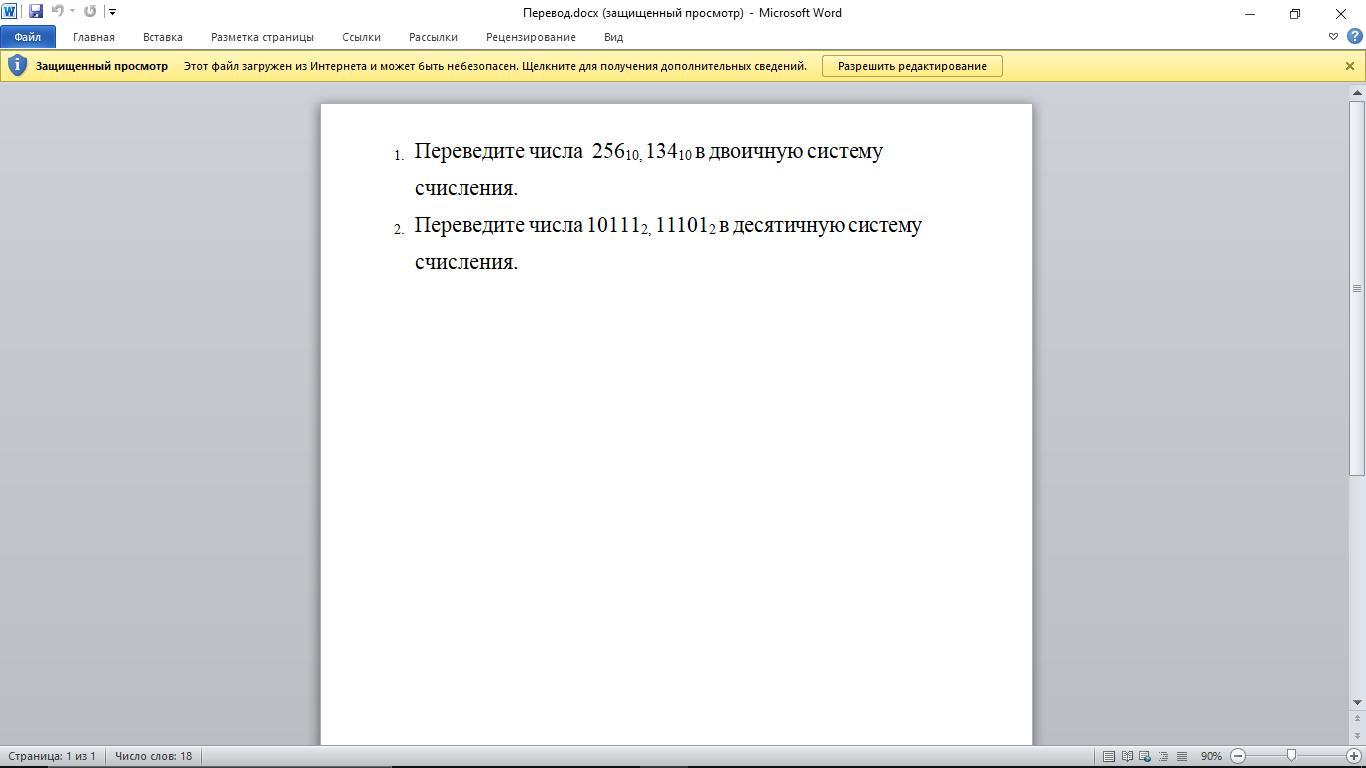Click the number 256 in the document

[x=608, y=151]
